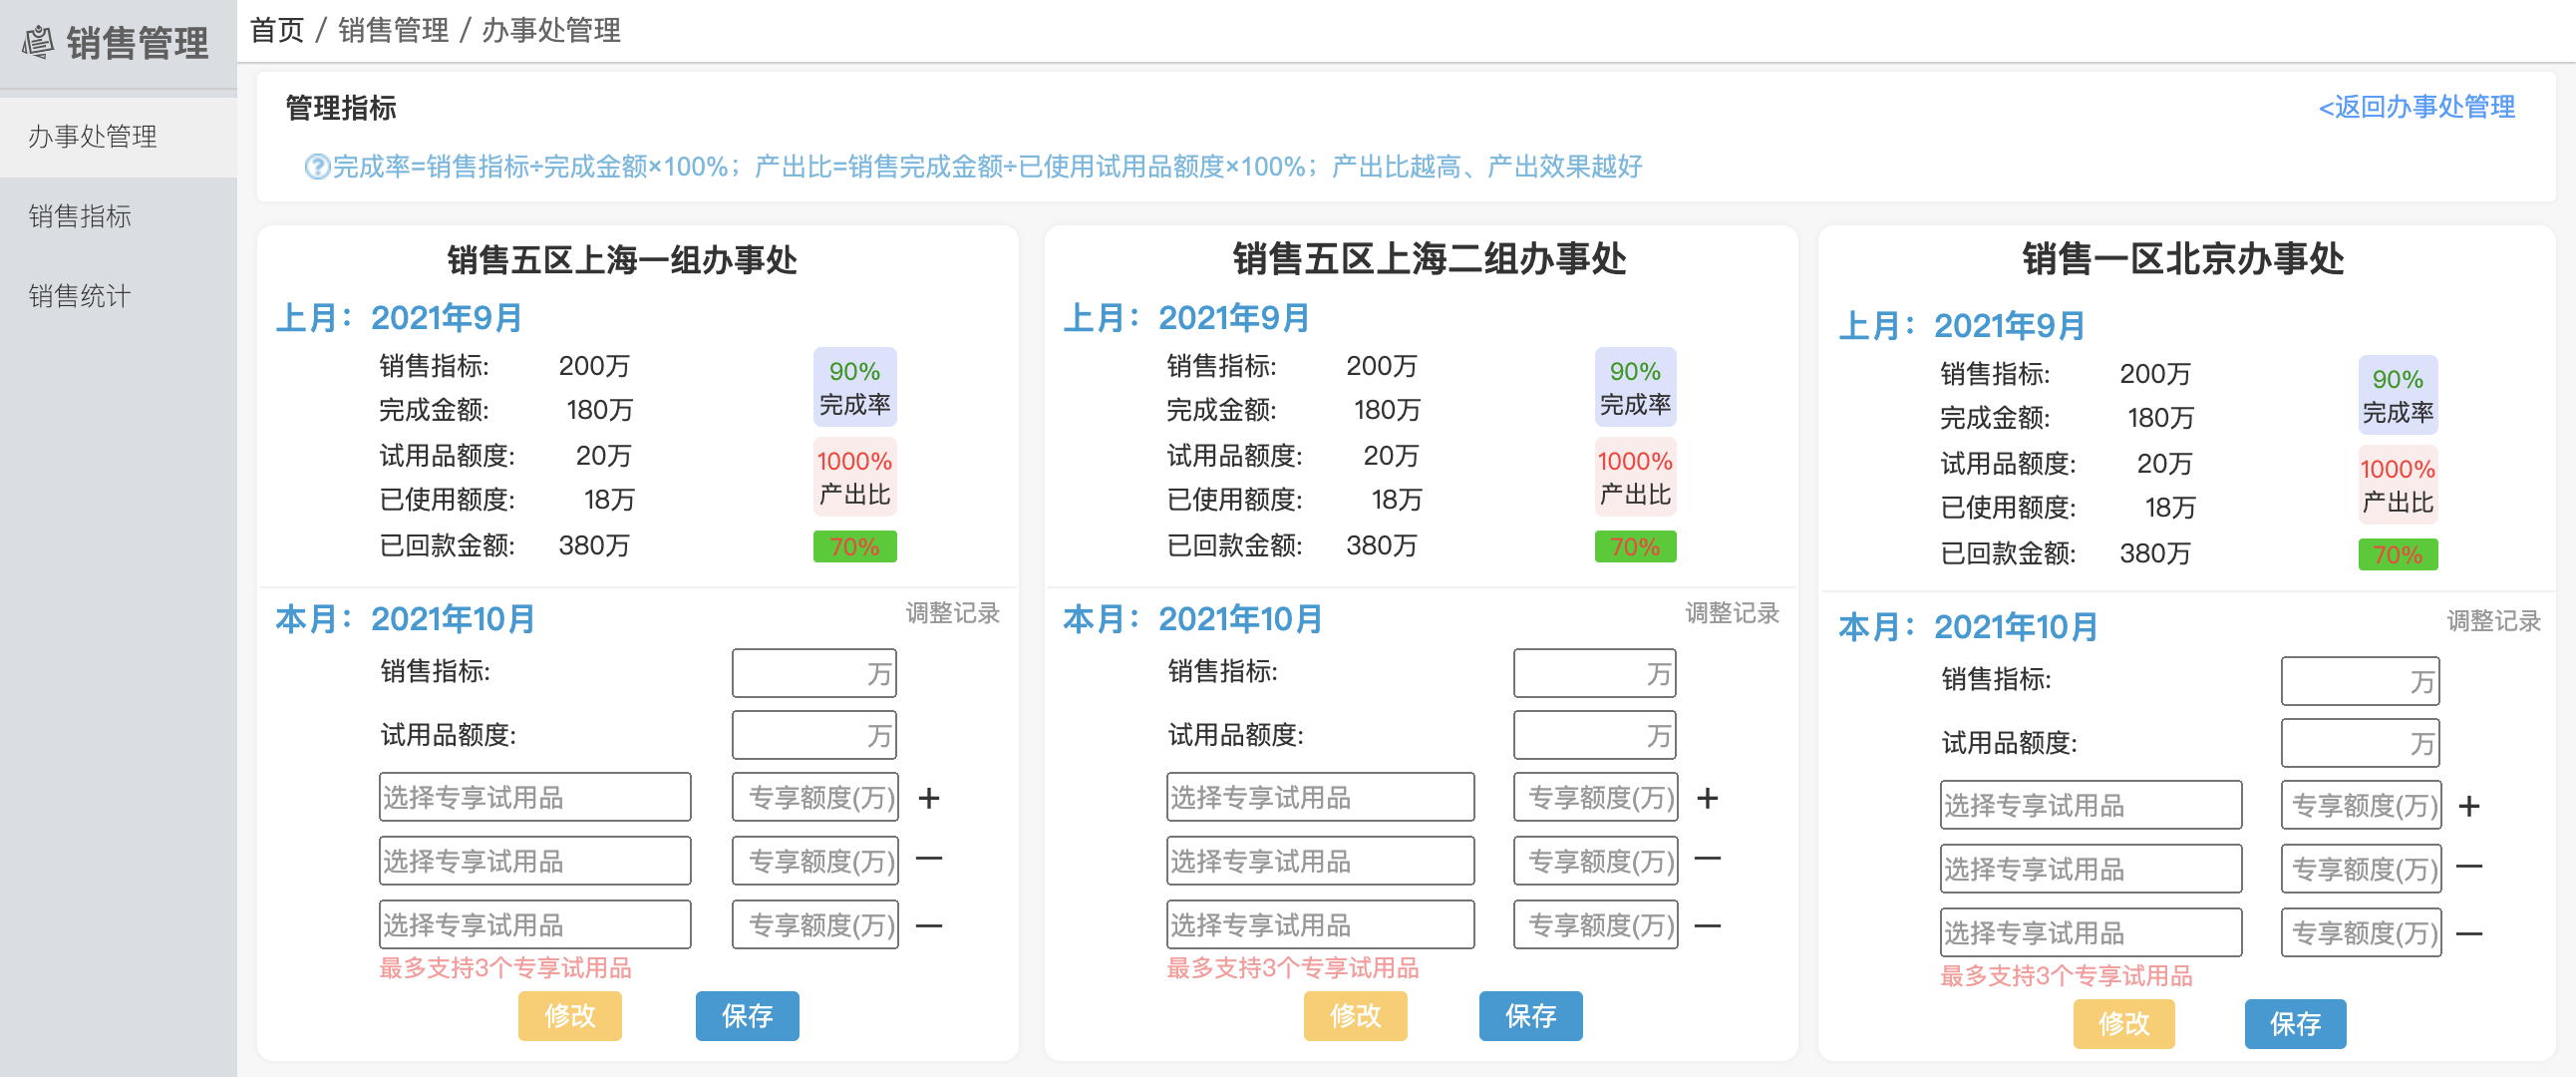
Task: Add a trial product row in 上海二组办事处
Action: (x=1708, y=798)
